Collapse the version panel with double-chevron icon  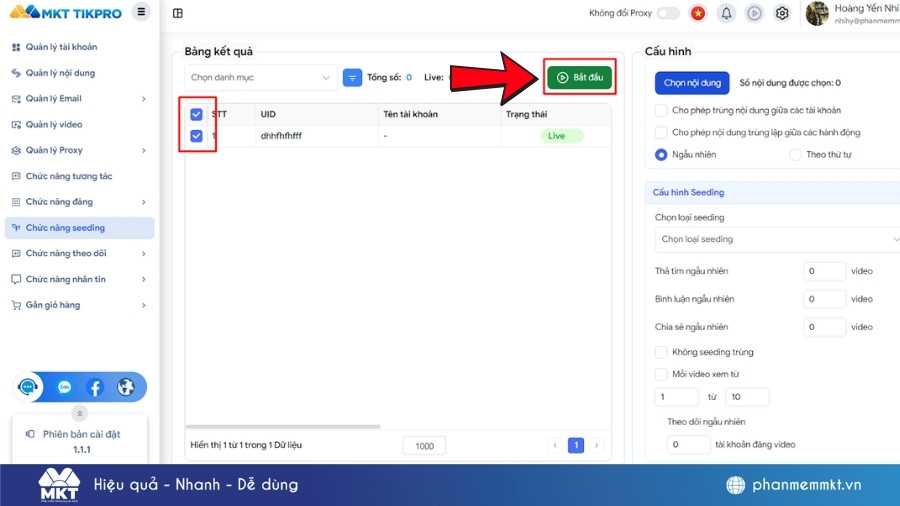pos(80,413)
